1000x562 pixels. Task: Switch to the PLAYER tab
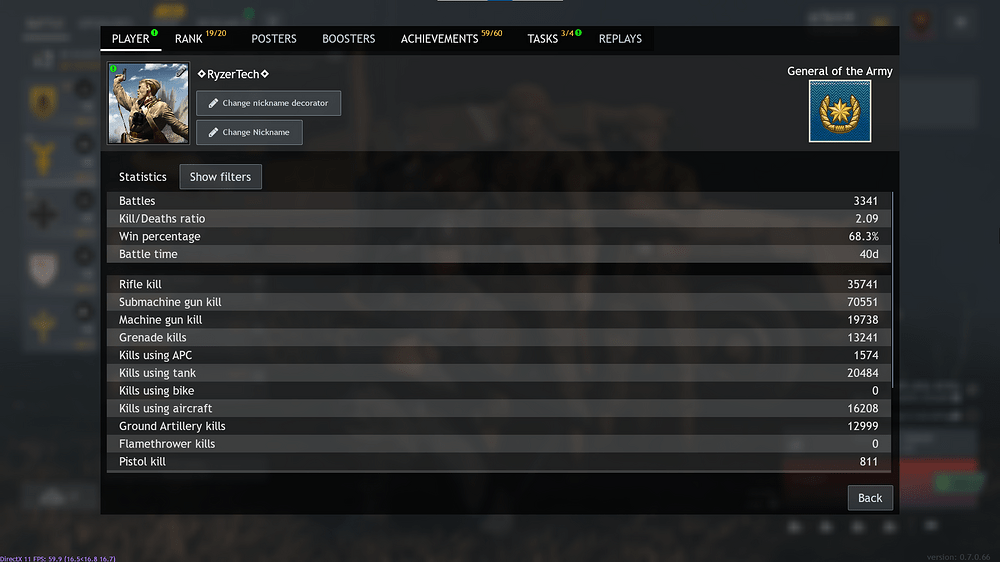(x=131, y=39)
